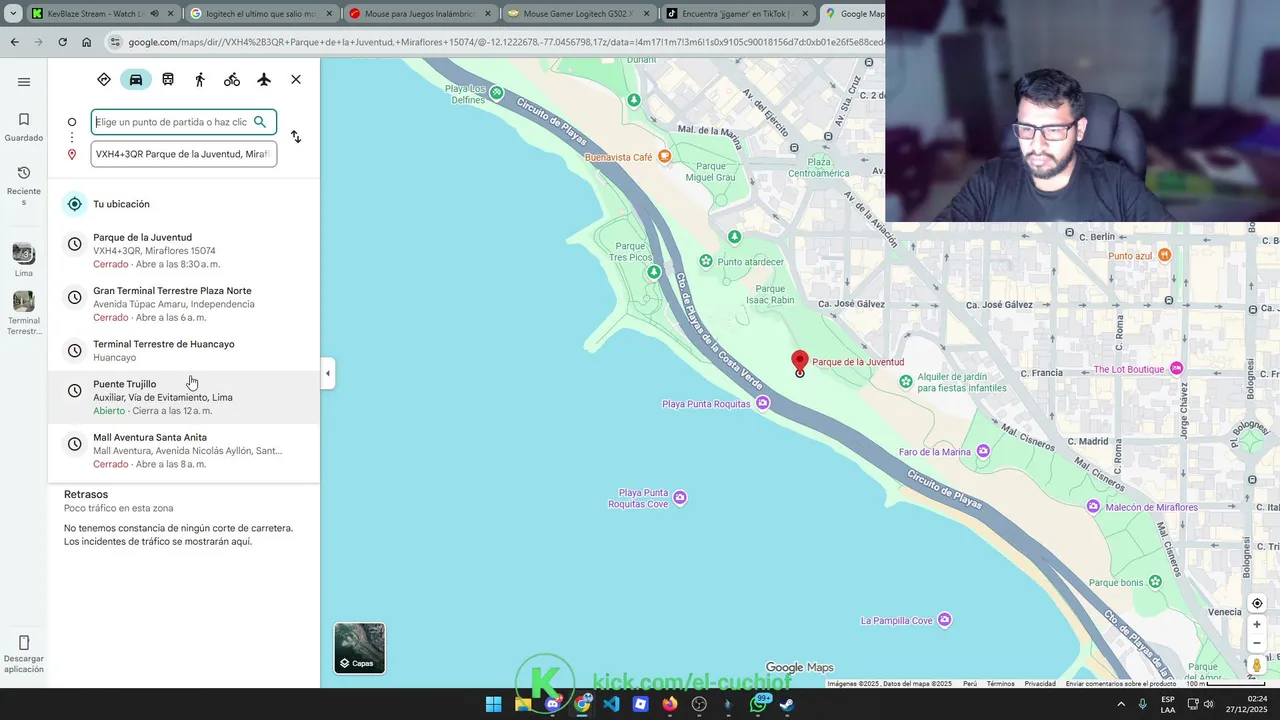Viewport: 1280px width, 720px height.
Task: Select walking travel mode
Action: coord(200,79)
